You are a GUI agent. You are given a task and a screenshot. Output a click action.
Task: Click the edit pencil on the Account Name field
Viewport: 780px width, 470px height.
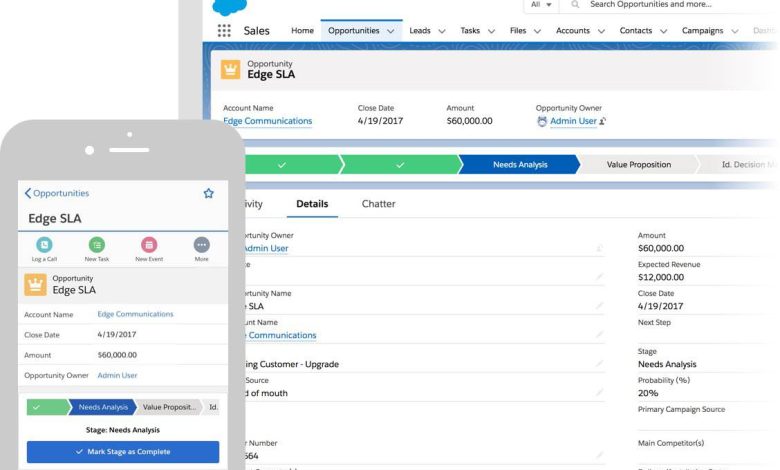pos(599,334)
